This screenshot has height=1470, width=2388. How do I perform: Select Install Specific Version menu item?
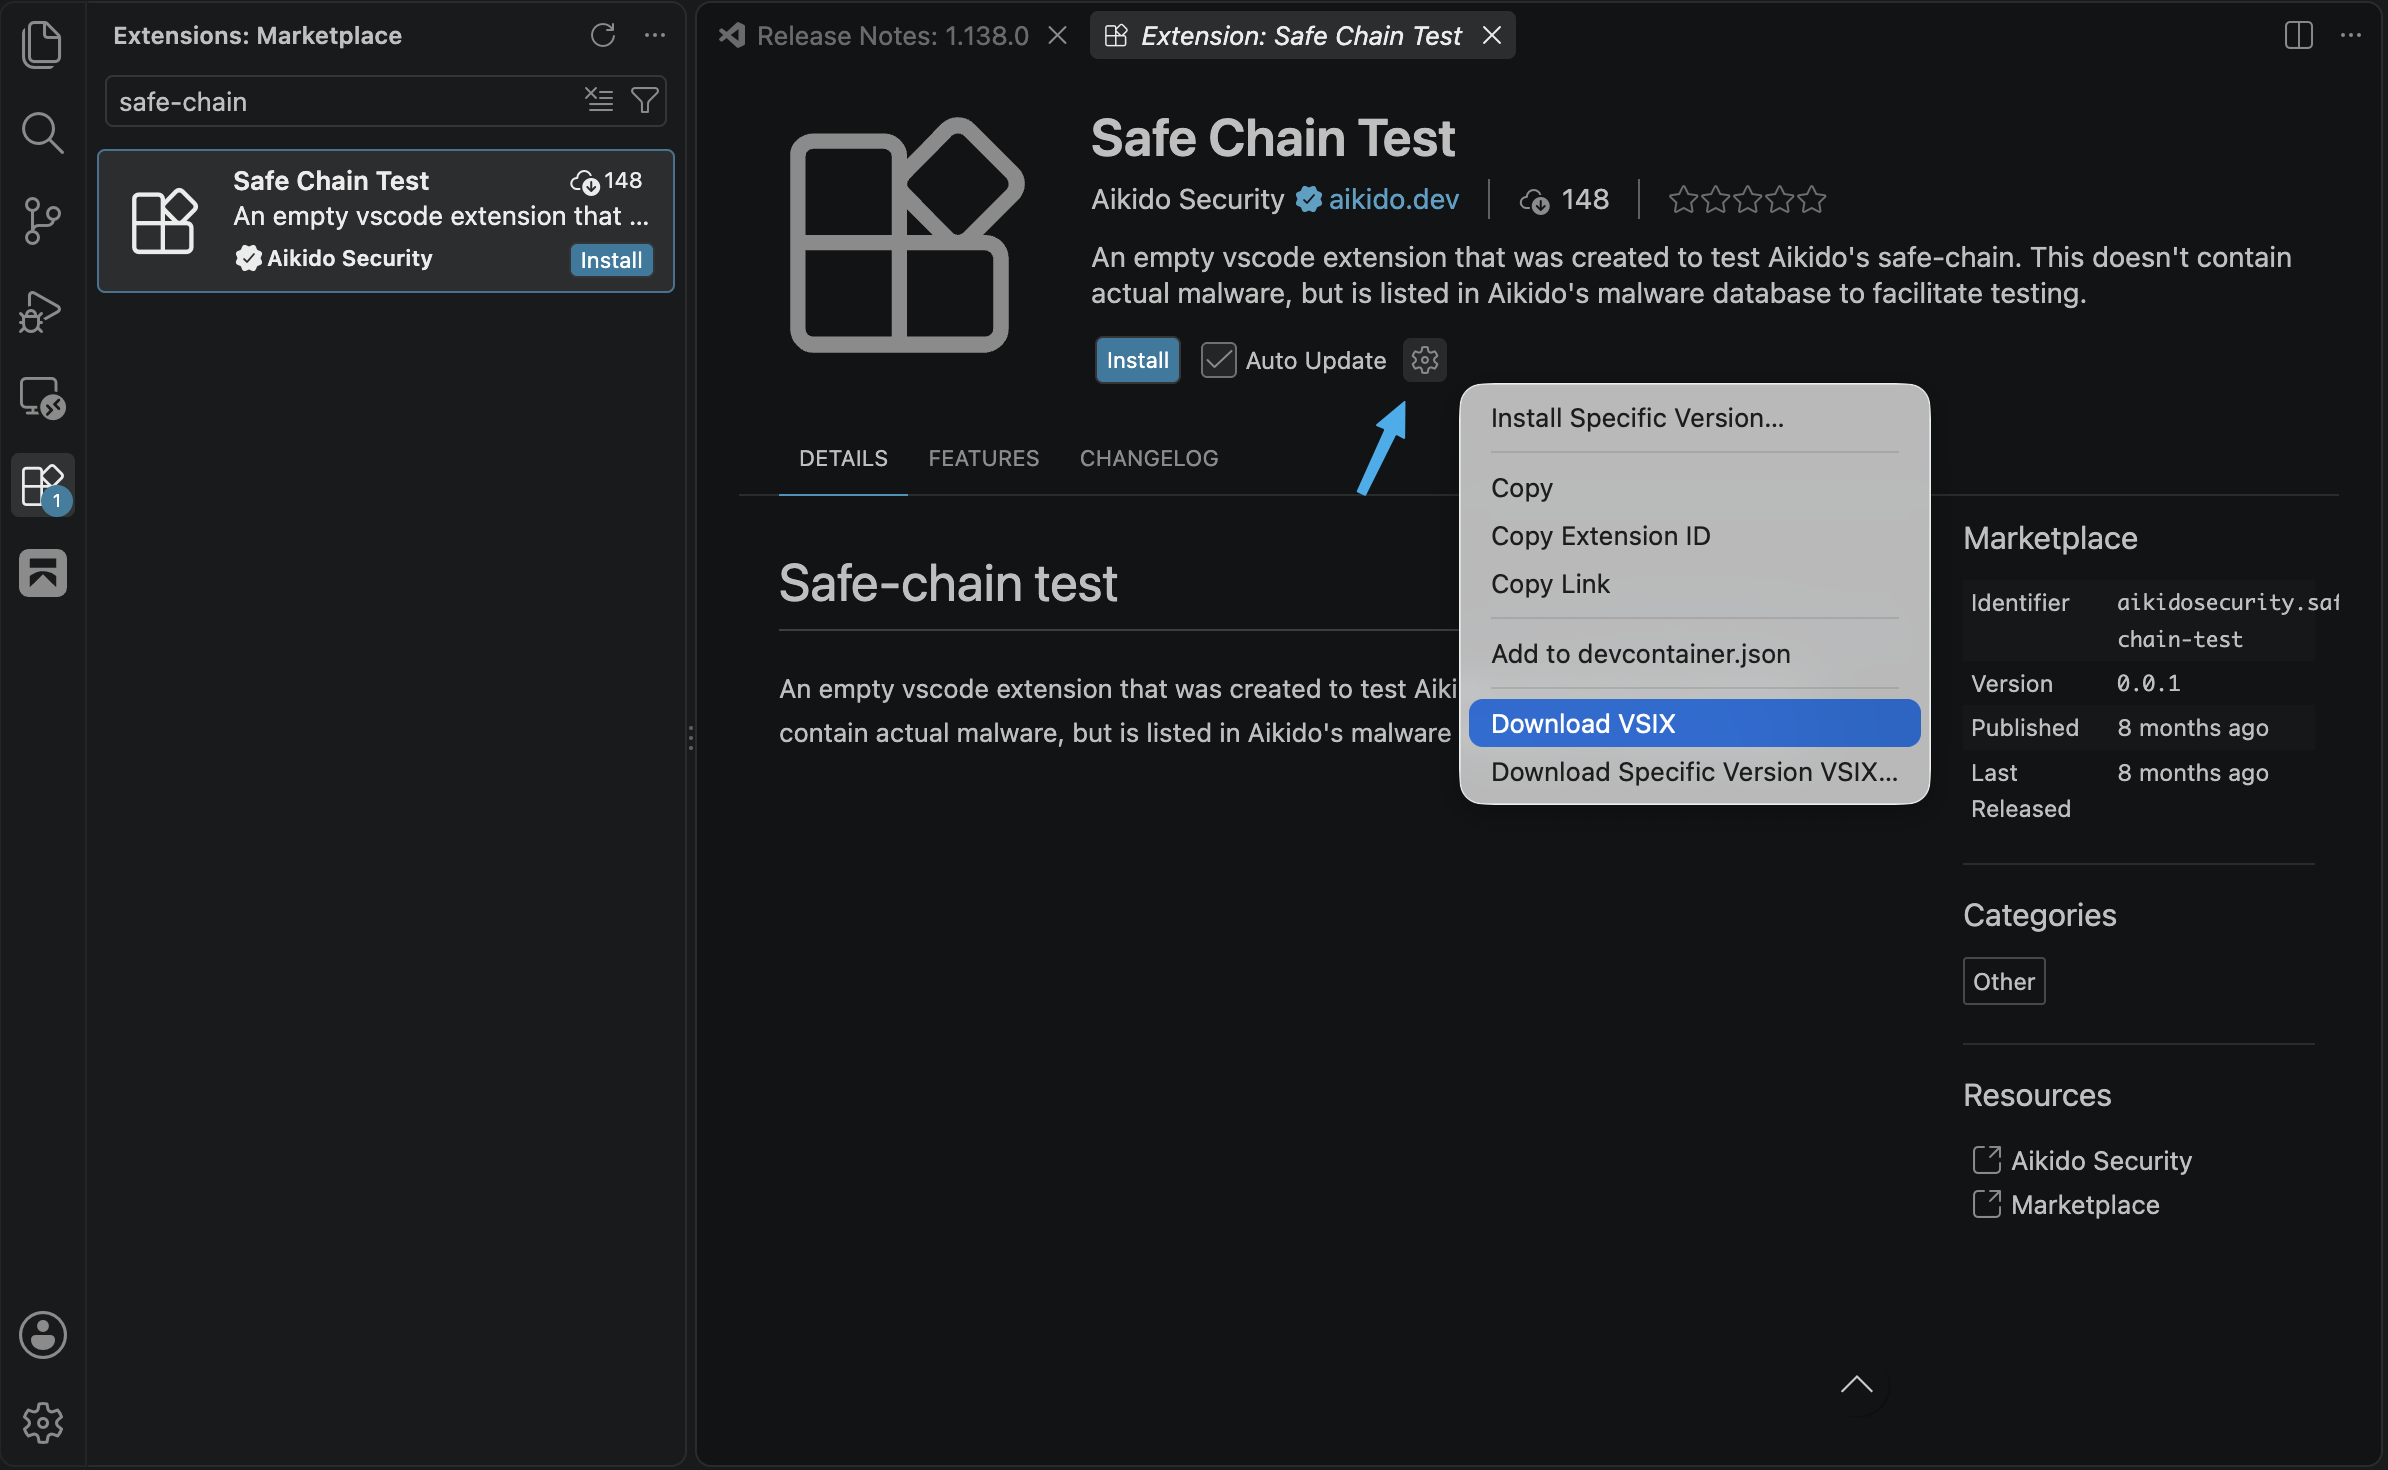pos(1694,418)
